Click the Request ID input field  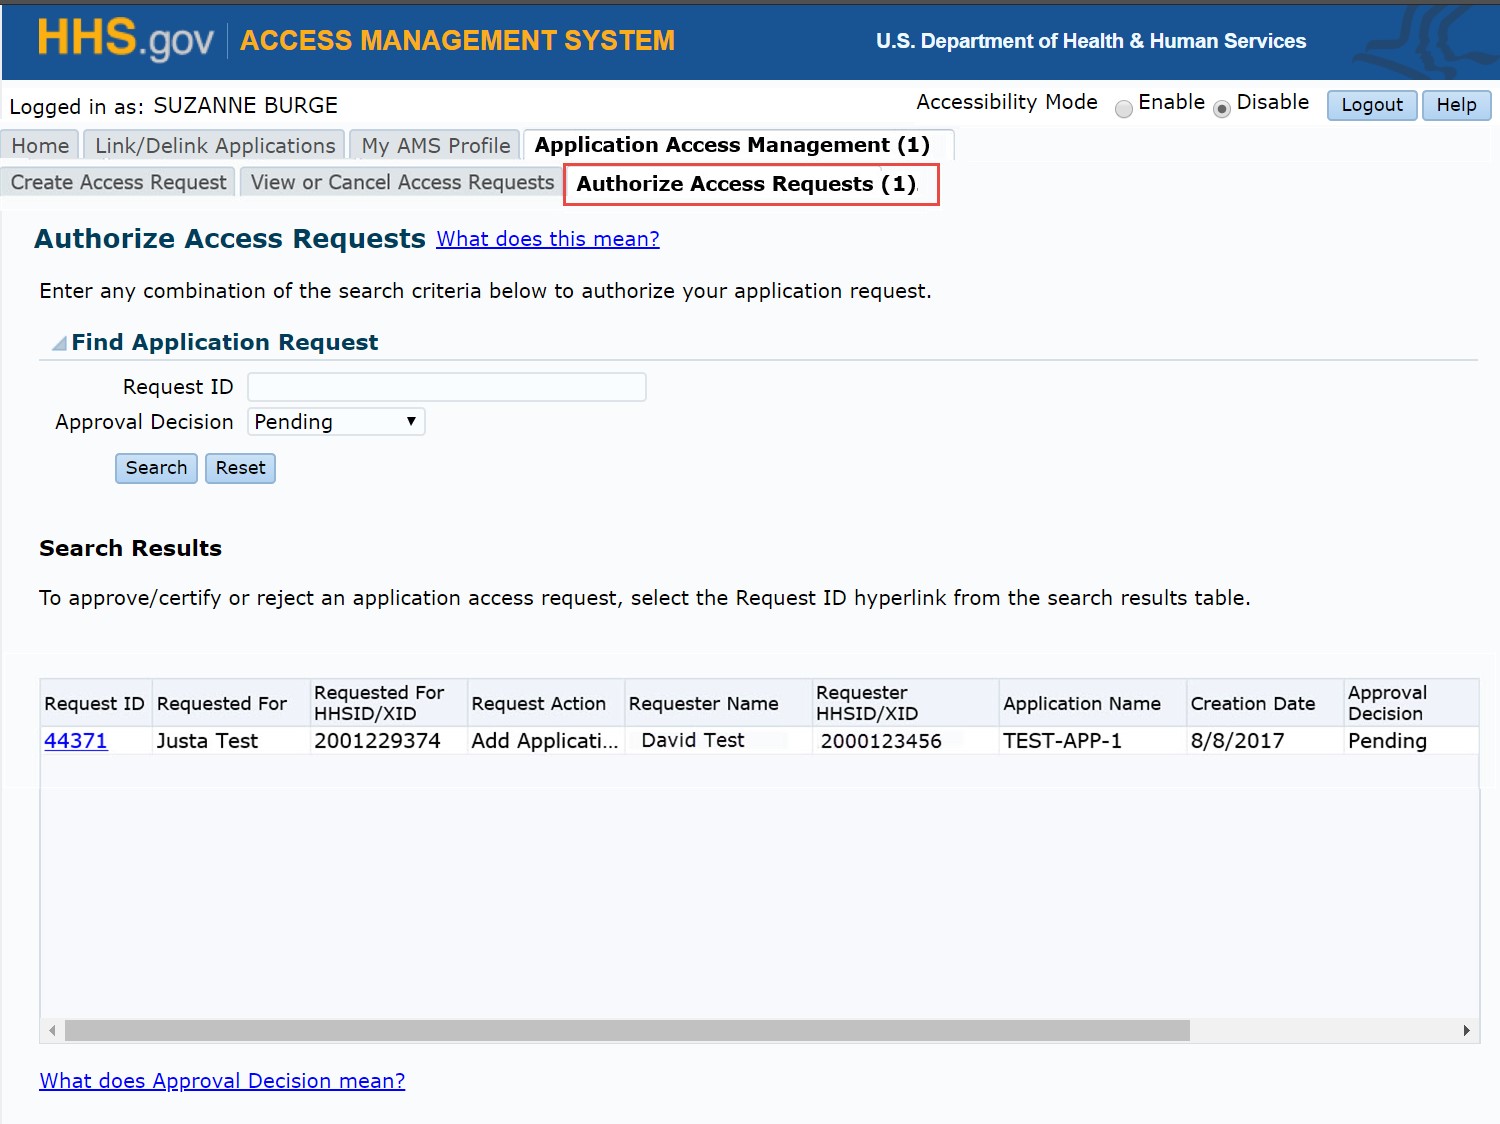446,387
